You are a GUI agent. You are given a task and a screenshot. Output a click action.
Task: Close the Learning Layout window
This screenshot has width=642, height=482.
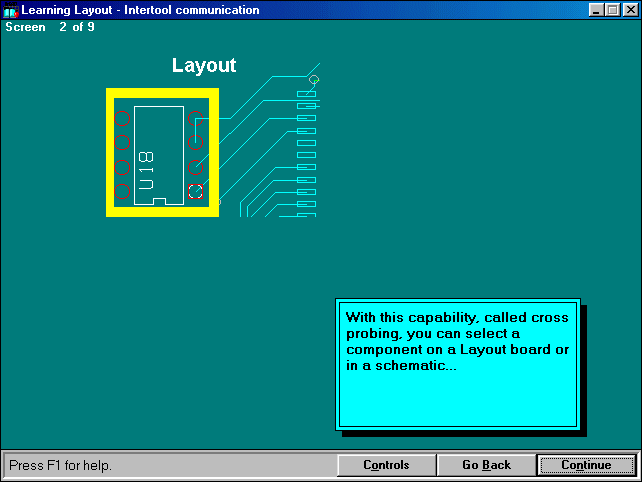click(629, 10)
